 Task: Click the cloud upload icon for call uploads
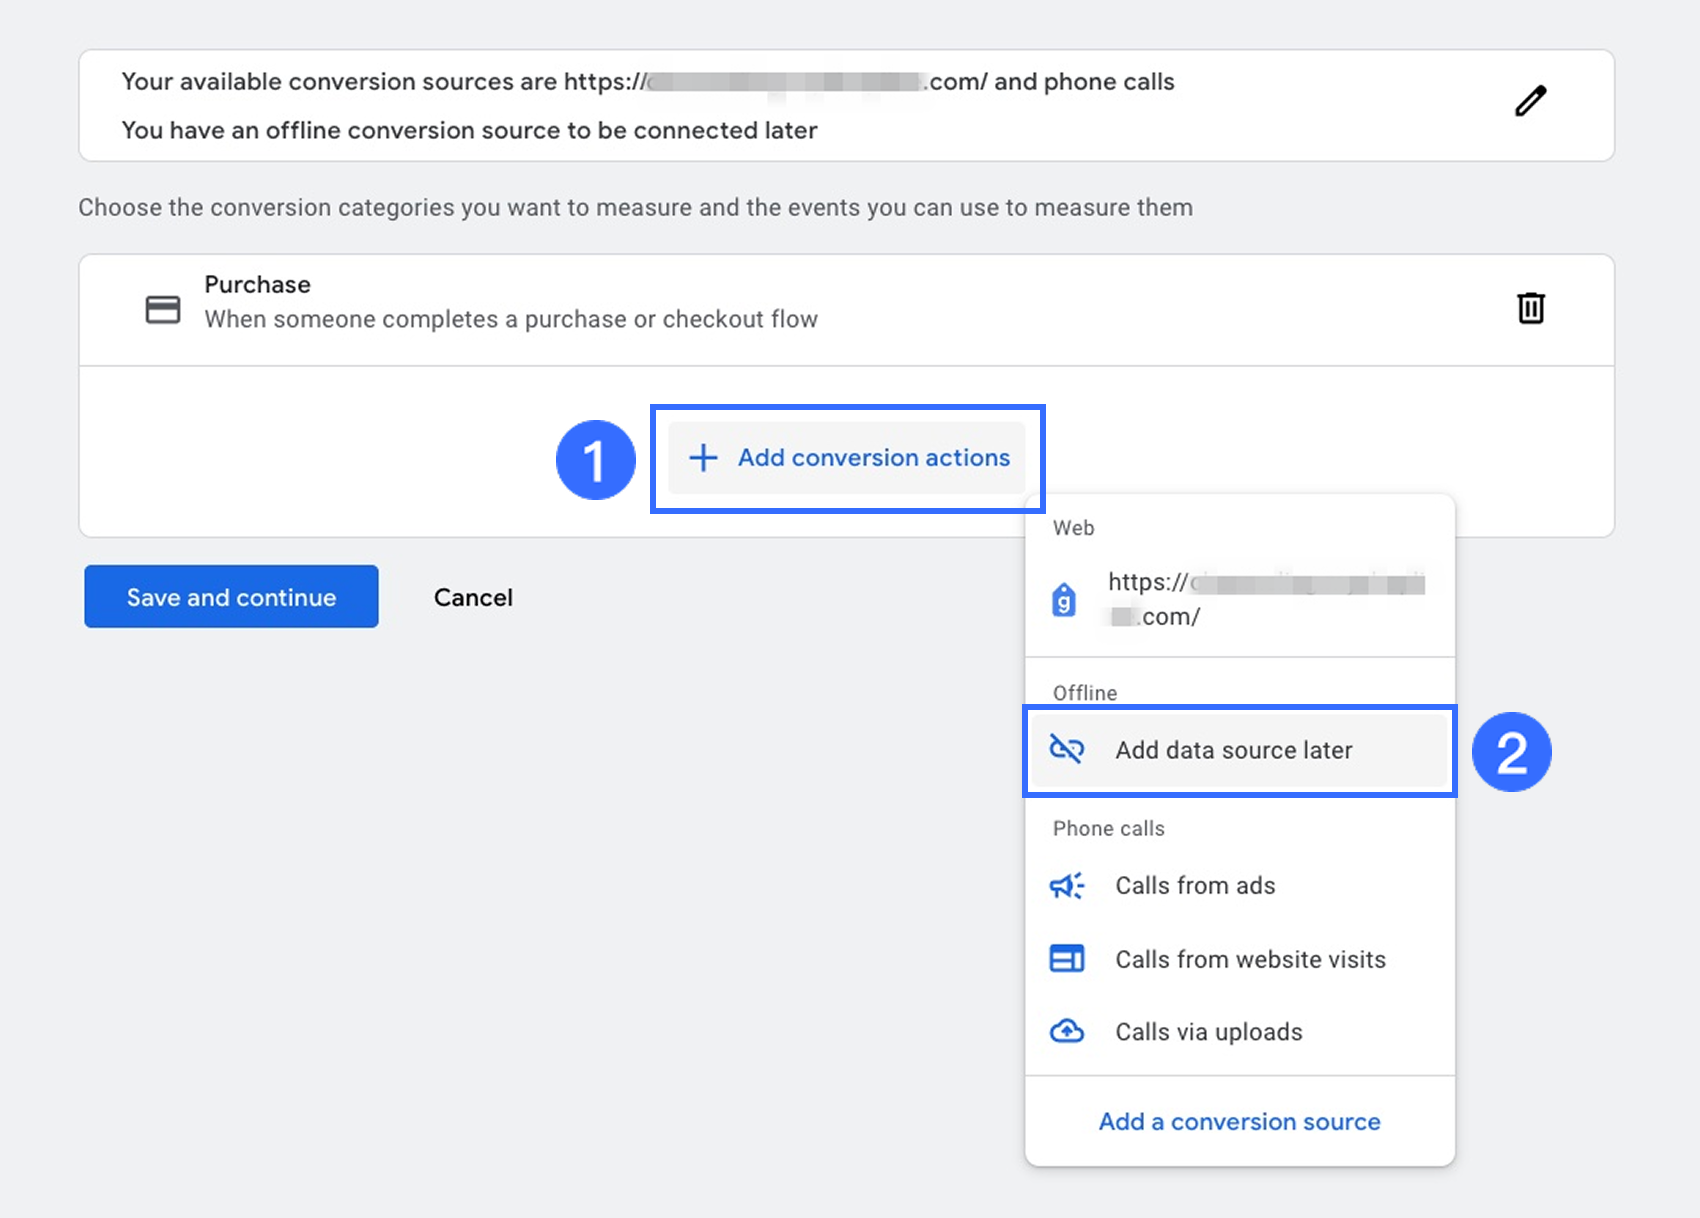1066,1031
